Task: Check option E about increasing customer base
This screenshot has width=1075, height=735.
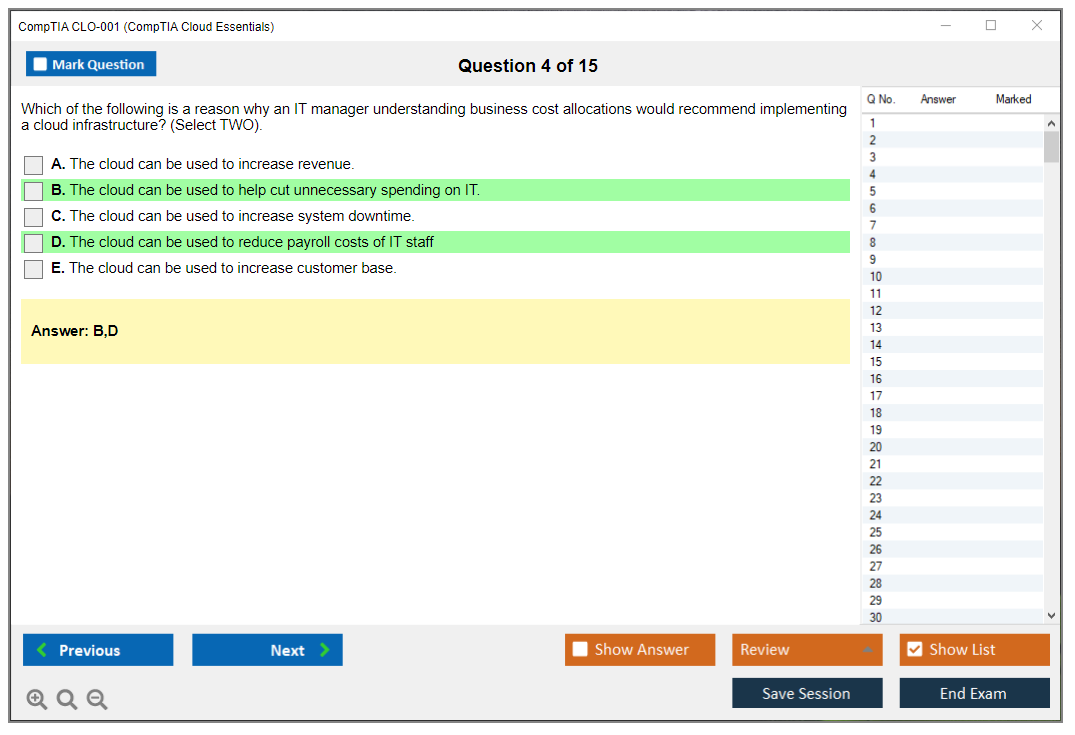Action: click(34, 269)
